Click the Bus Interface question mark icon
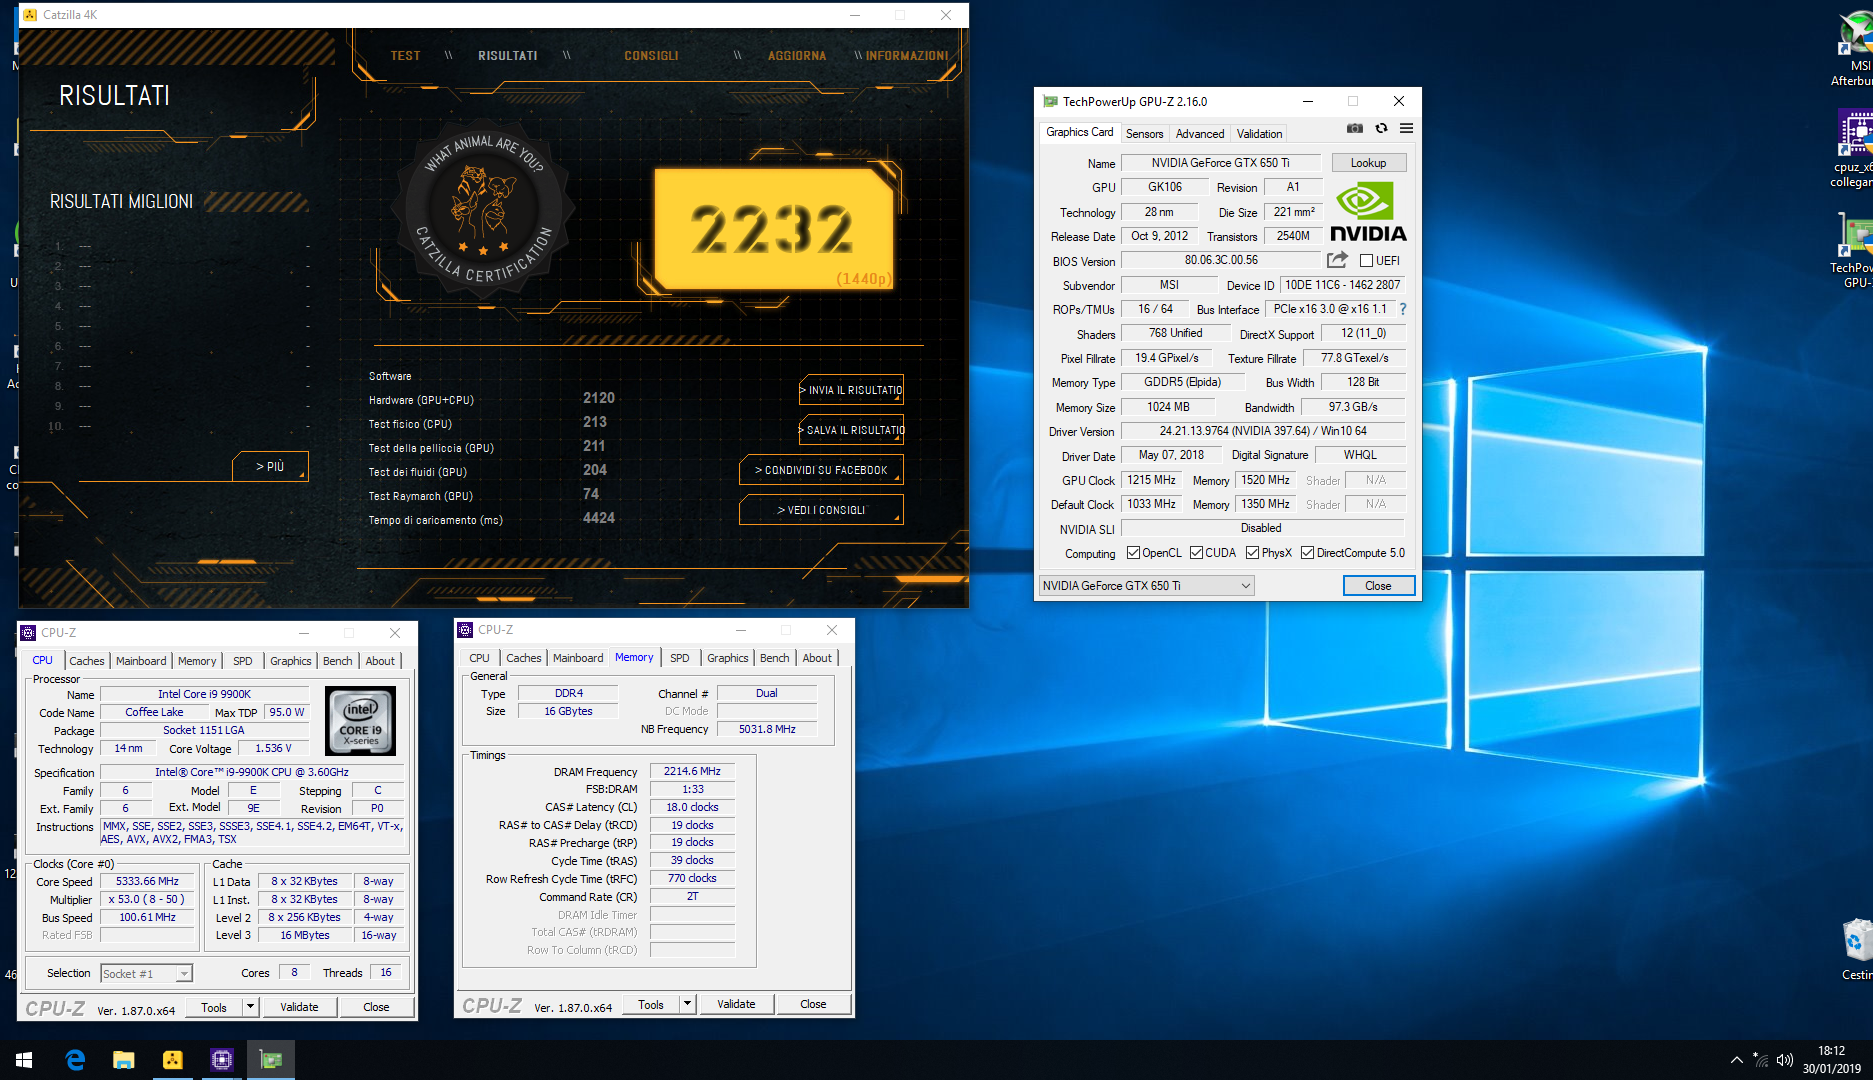 1403,309
